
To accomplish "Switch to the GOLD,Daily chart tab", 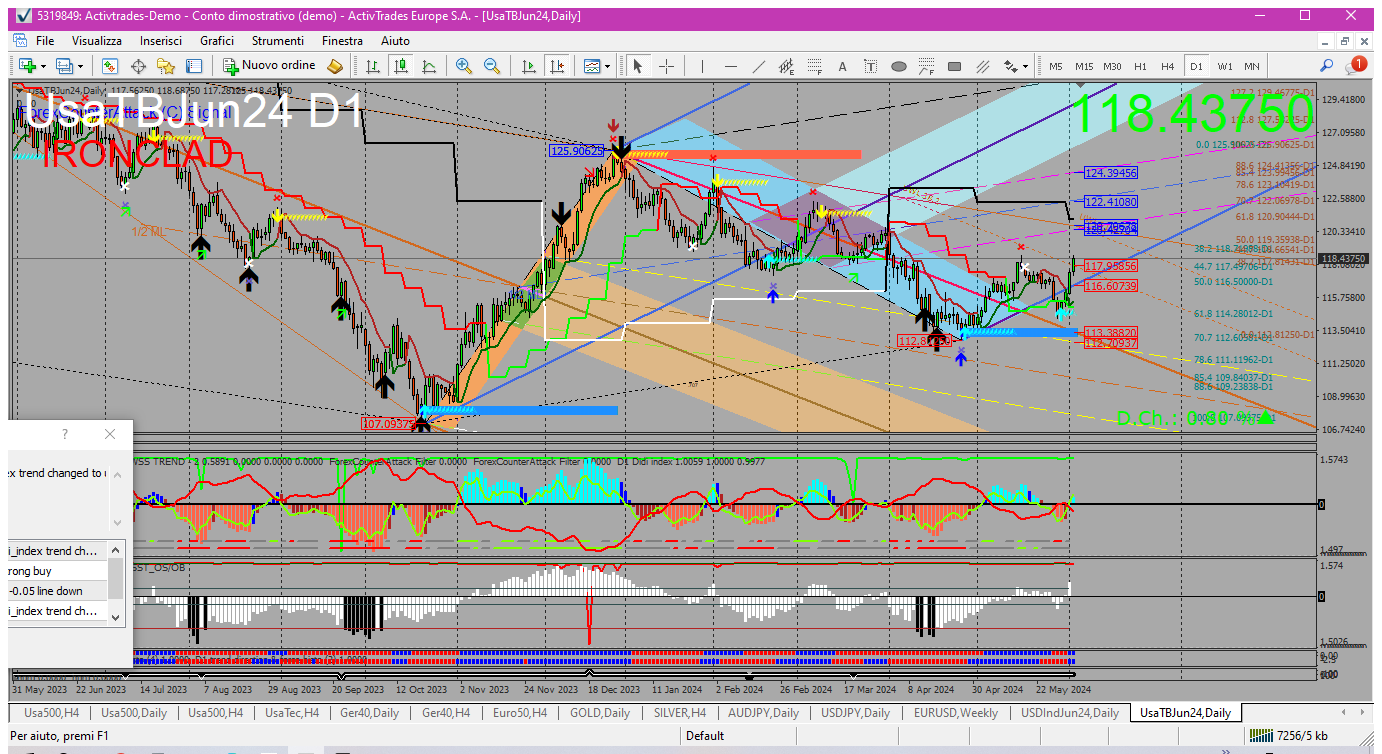I will pos(600,713).
